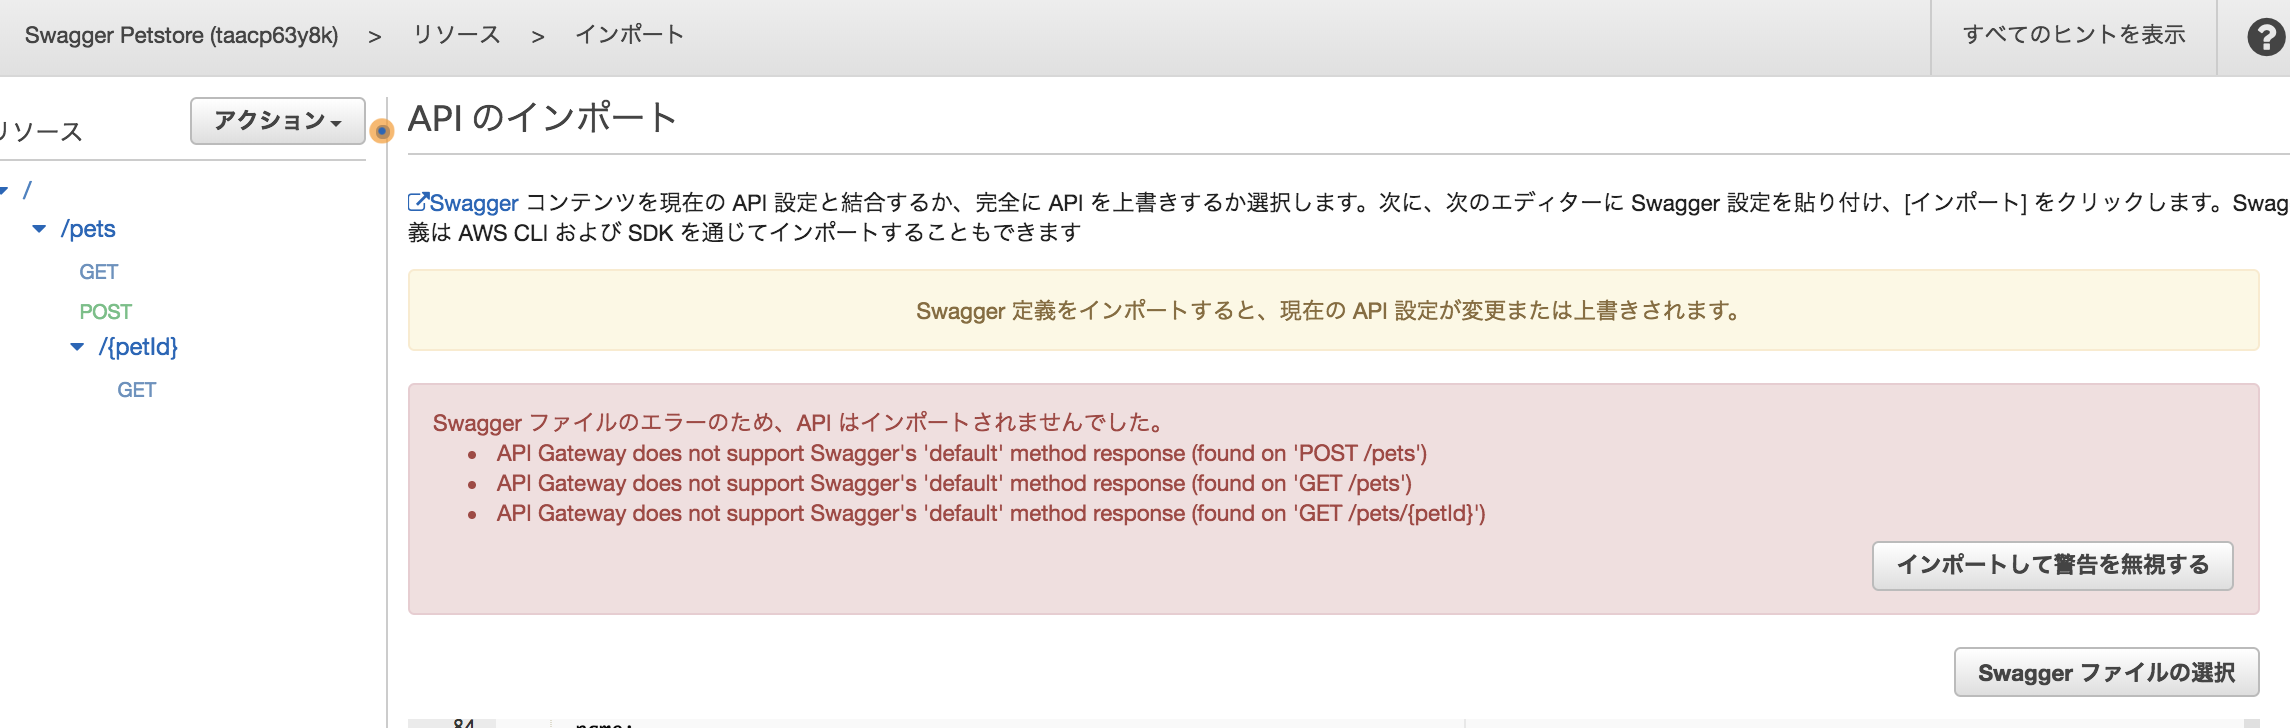Collapse the /pets resource tree node
The image size is (2290, 728).
click(x=39, y=229)
